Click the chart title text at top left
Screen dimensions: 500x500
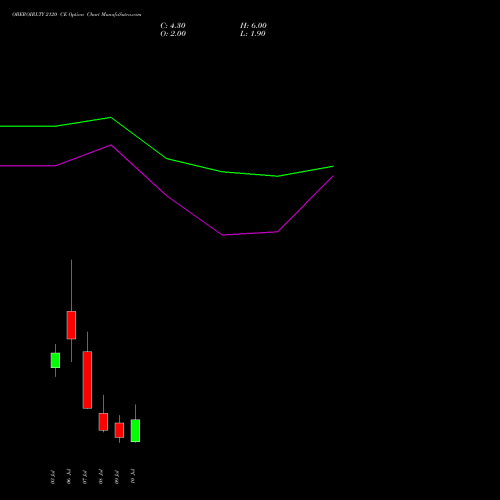click(77, 15)
